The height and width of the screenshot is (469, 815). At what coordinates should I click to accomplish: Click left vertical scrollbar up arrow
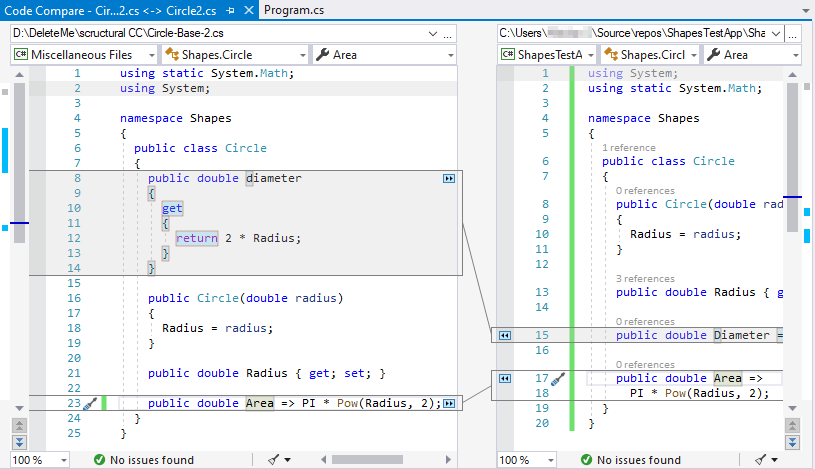pos(19,75)
